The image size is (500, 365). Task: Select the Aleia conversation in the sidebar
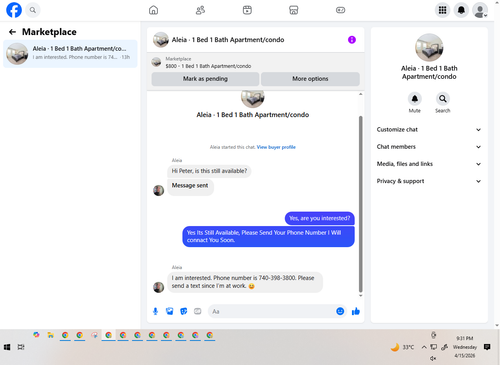[70, 53]
